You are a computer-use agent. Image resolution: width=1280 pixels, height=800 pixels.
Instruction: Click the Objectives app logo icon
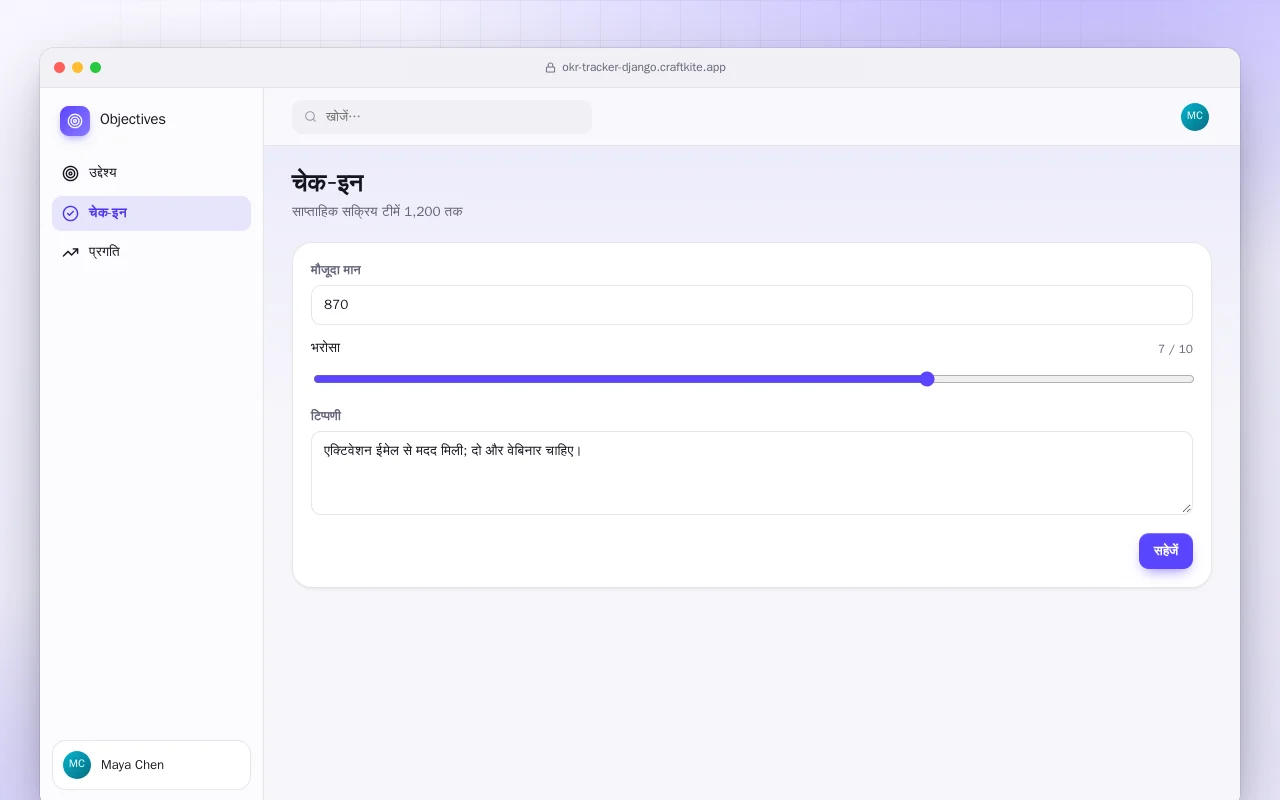coord(75,121)
